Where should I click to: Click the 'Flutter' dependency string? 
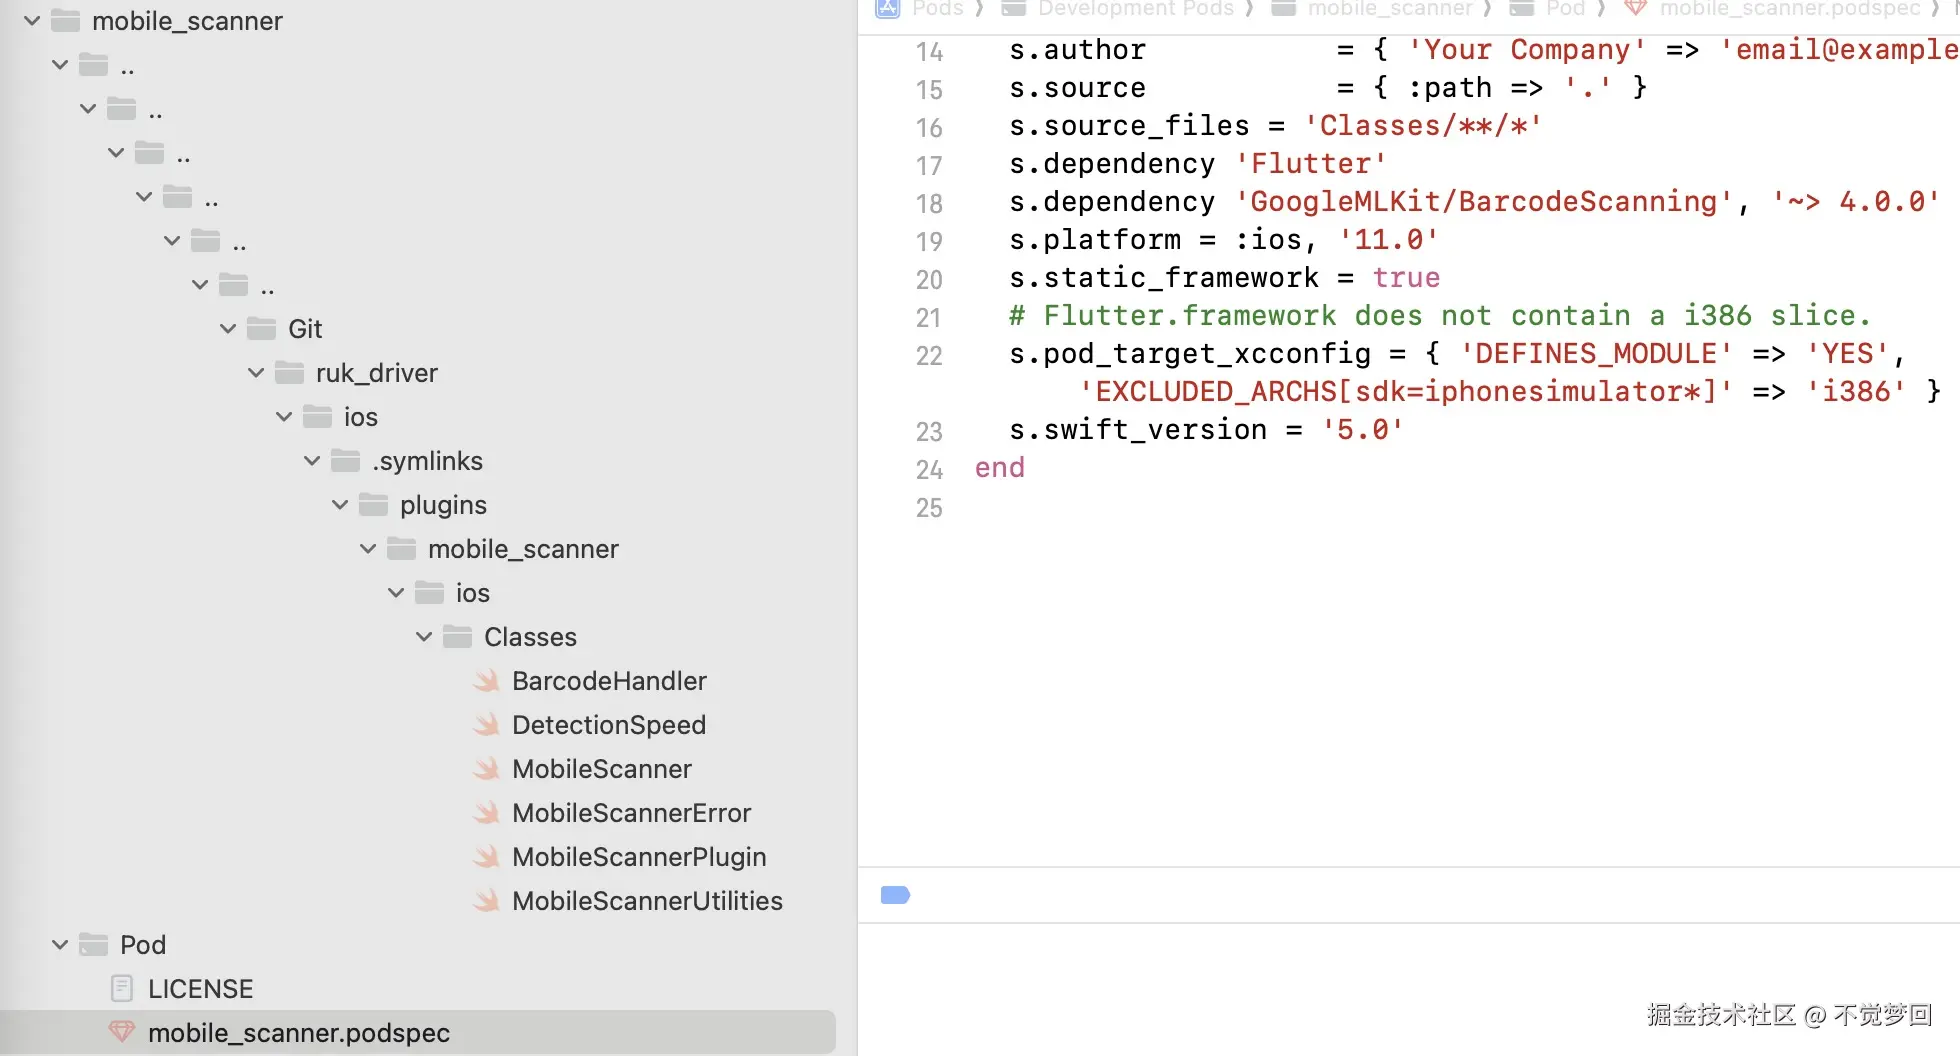tap(1311, 164)
